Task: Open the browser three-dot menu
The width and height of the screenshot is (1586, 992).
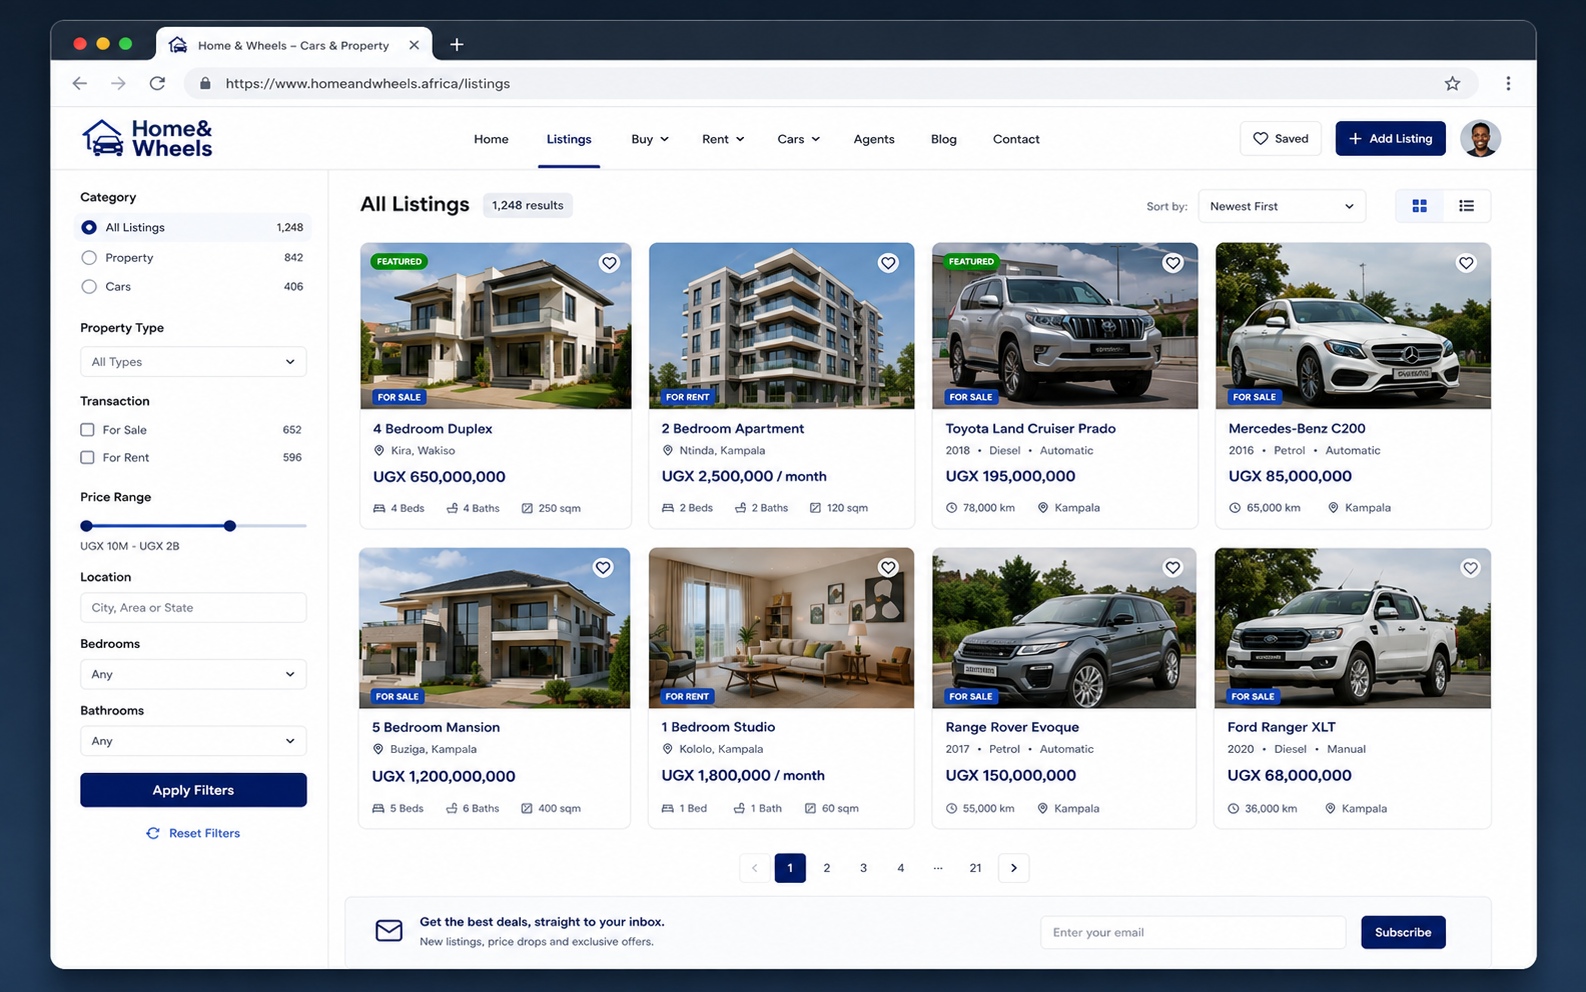Action: pos(1508,83)
